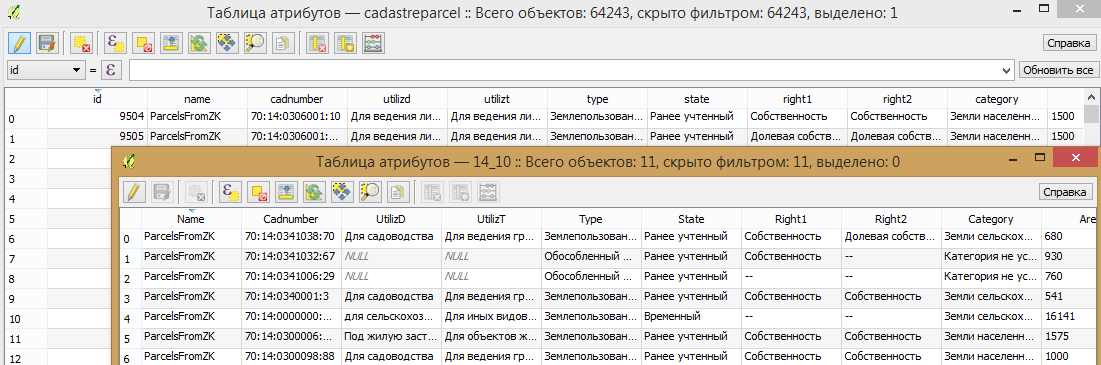Image resolution: width=1101 pixels, height=365 pixels.
Task: Open expression builder next to id field
Action: coord(112,70)
